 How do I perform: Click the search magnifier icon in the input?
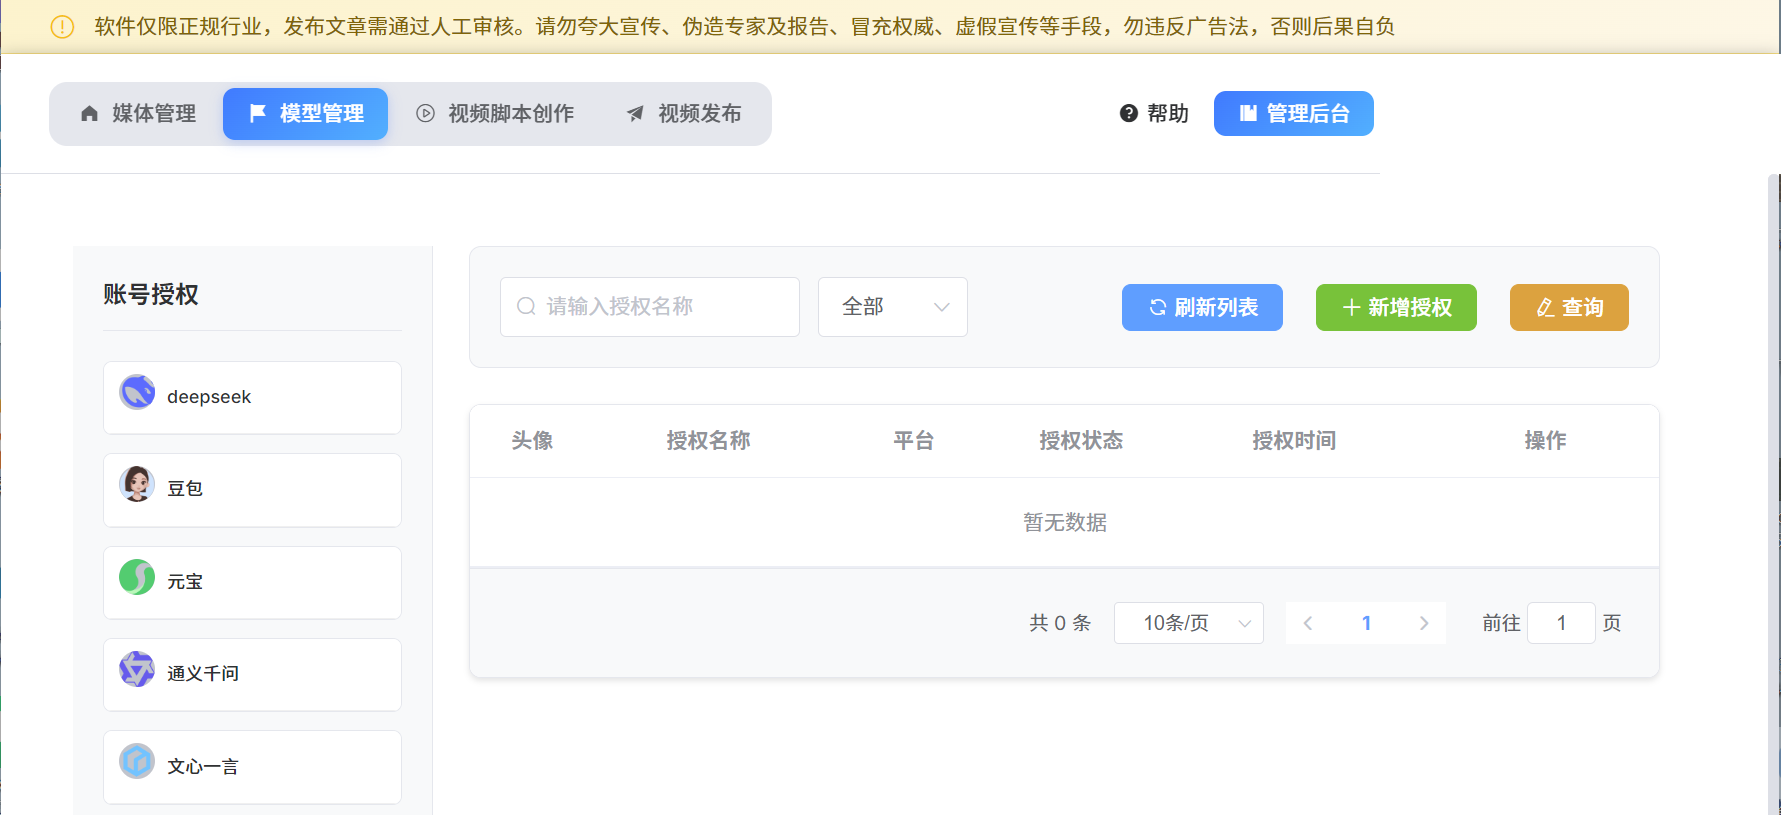[526, 306]
